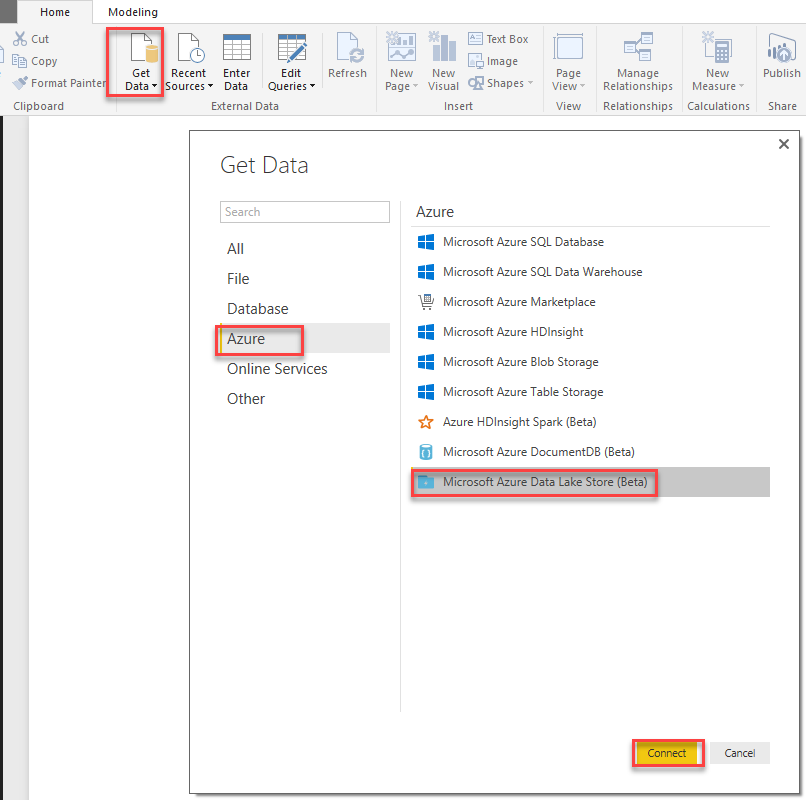Click the Connect button
Viewport: 806px width, 800px height.
pos(667,753)
